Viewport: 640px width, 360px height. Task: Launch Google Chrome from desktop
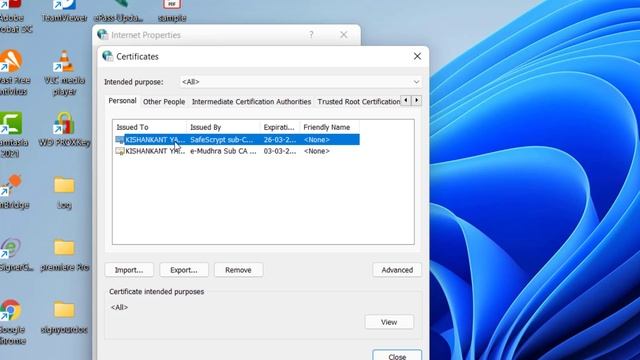[11, 322]
